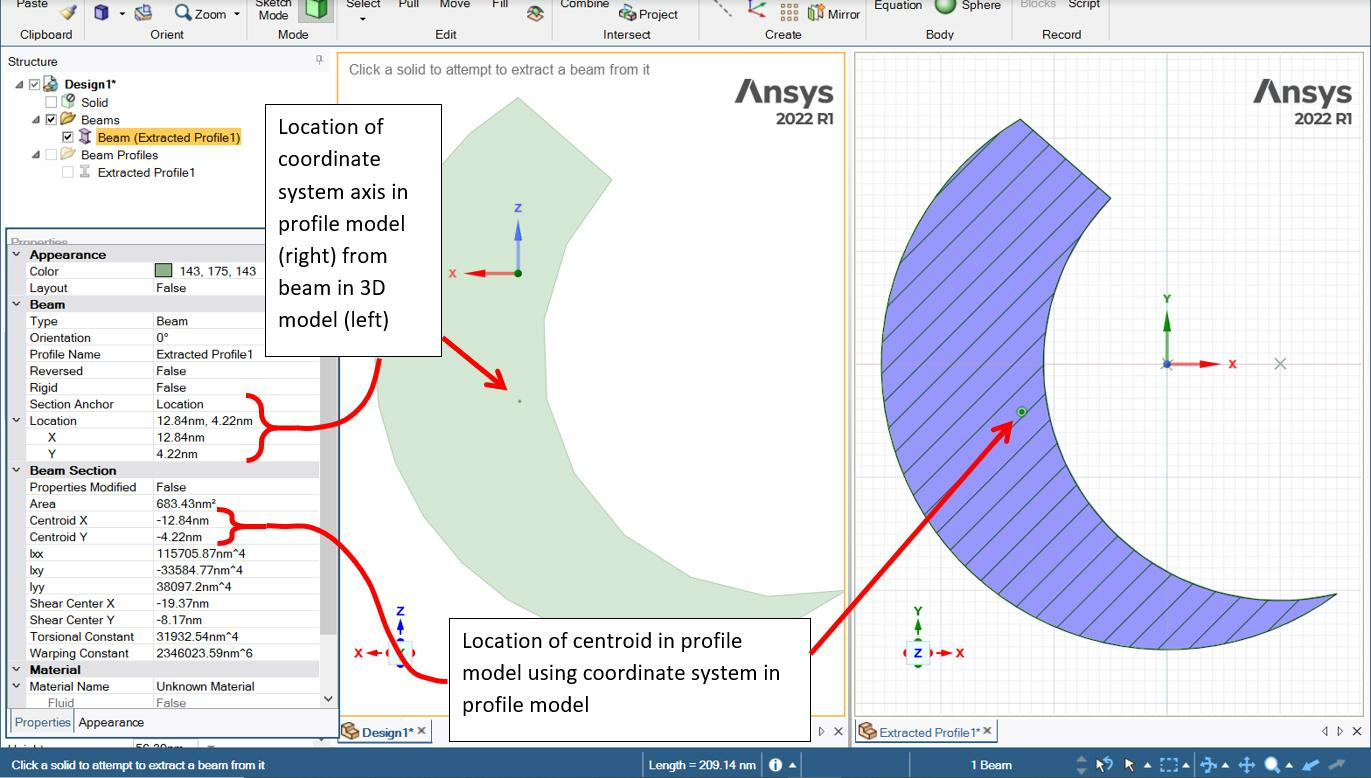Collapse the Beams folder in Structure tree
Image resolution: width=1371 pixels, height=778 pixels.
[37, 120]
